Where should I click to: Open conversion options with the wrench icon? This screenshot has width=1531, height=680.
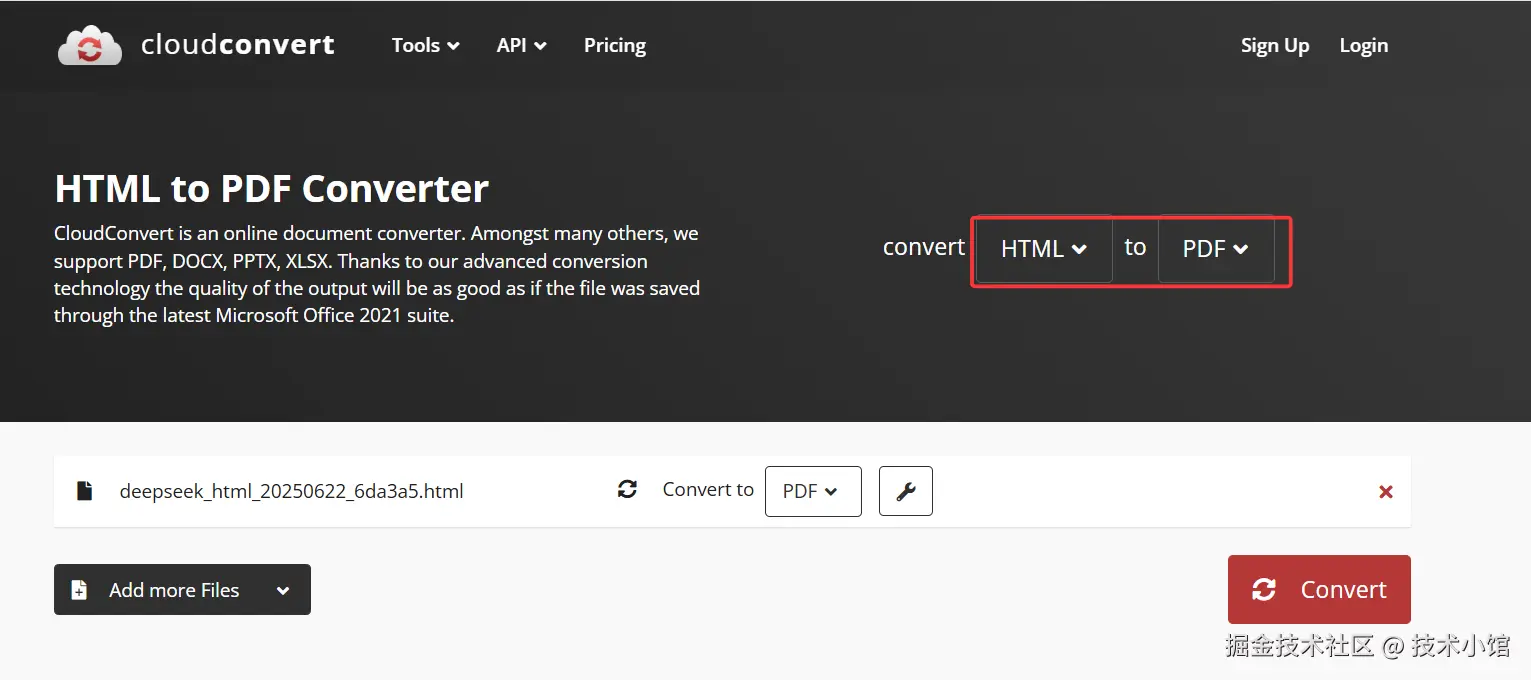[x=906, y=491]
